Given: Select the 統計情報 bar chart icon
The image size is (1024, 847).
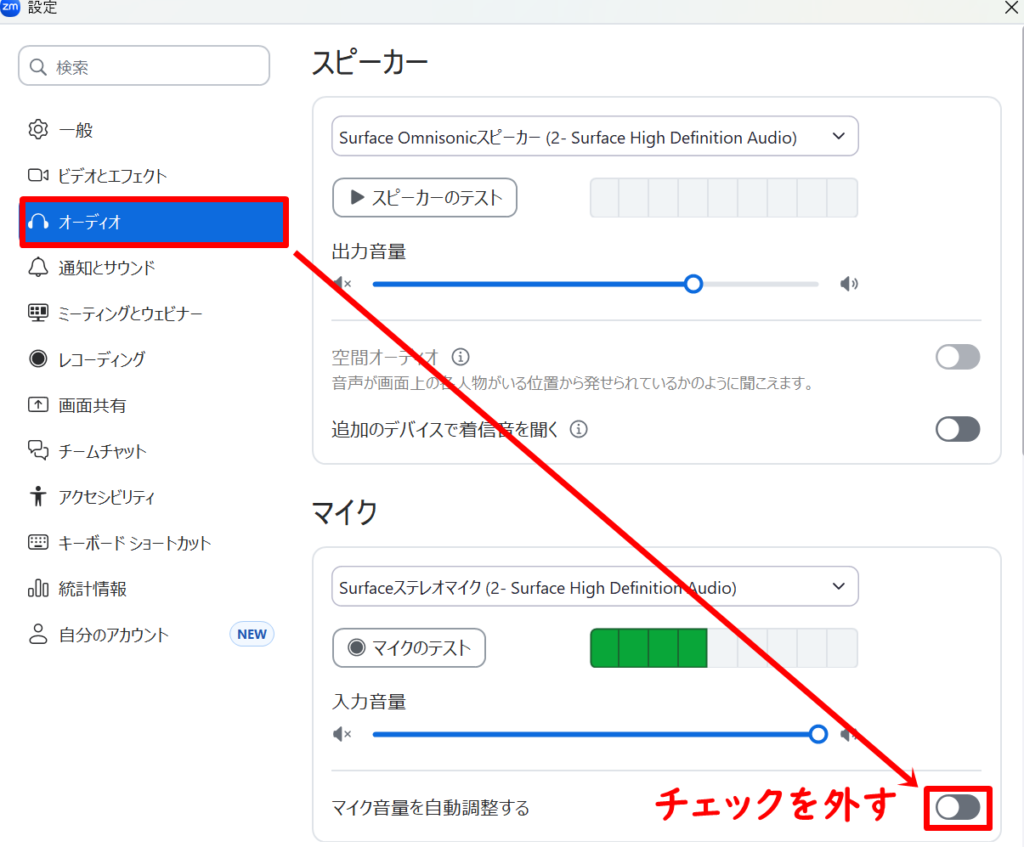Looking at the screenshot, I should 37,589.
